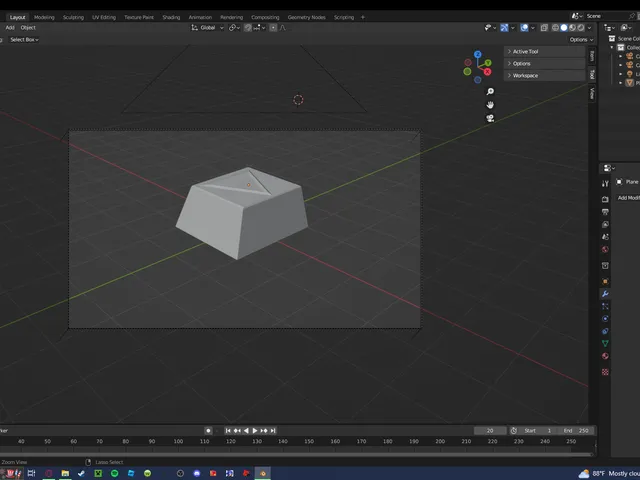
Task: Switch to material preview shading
Action: click(572, 28)
